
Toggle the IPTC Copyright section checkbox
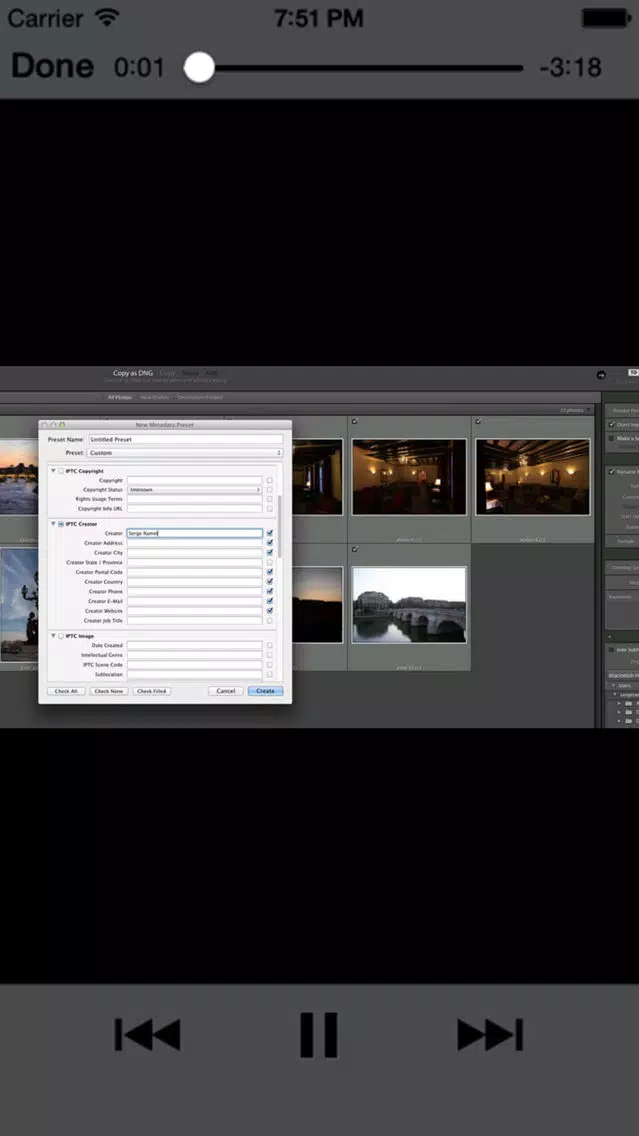(61, 471)
